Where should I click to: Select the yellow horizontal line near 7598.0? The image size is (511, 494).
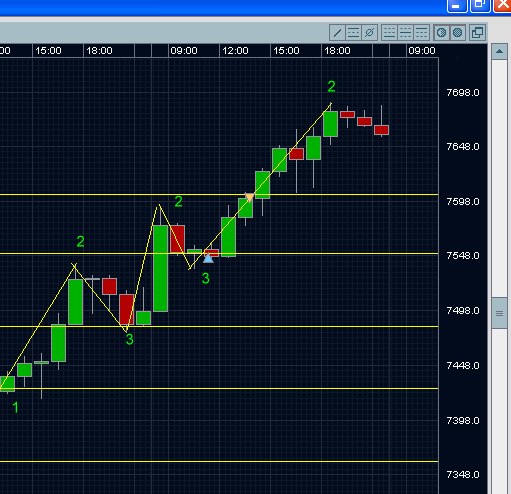(219, 194)
